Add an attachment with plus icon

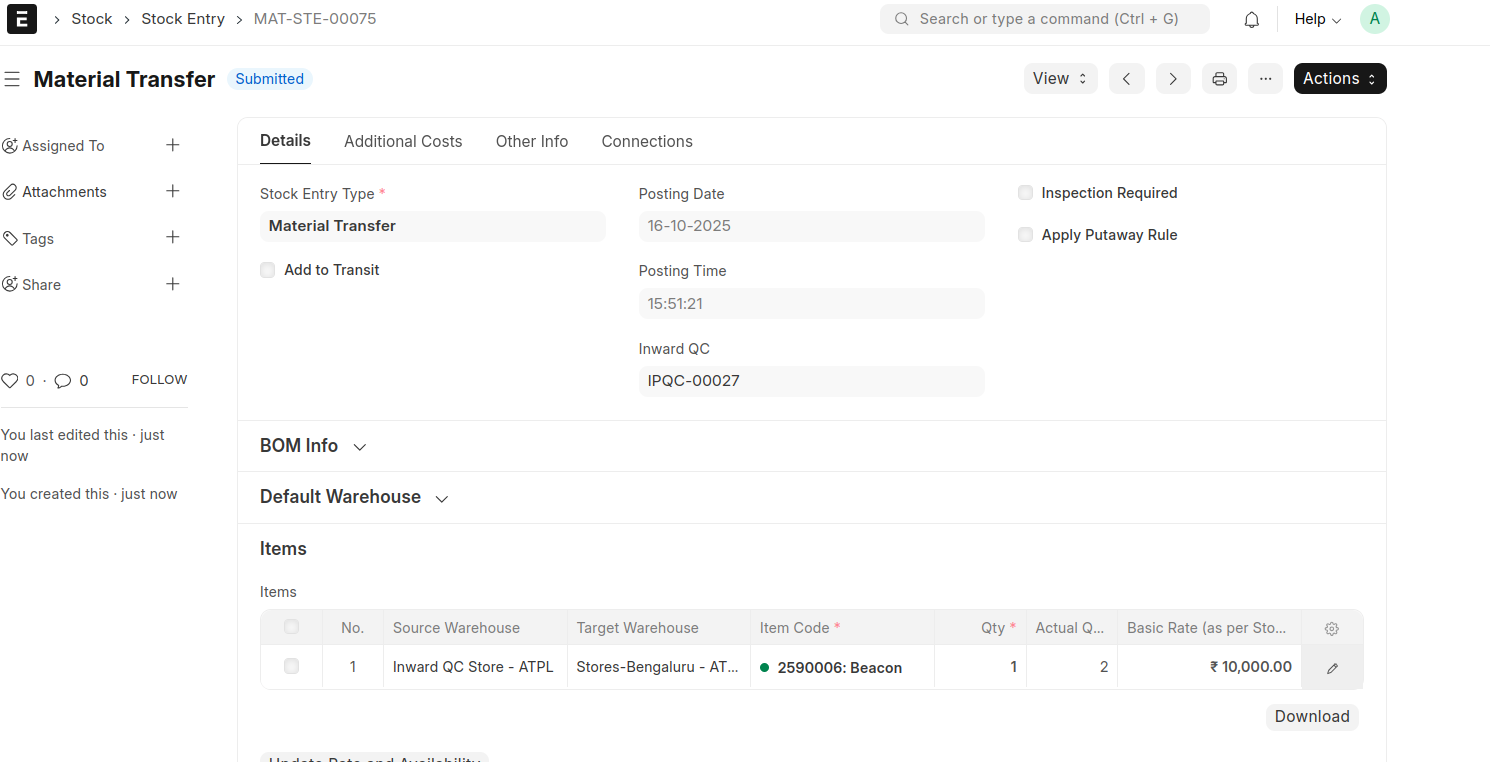point(172,191)
